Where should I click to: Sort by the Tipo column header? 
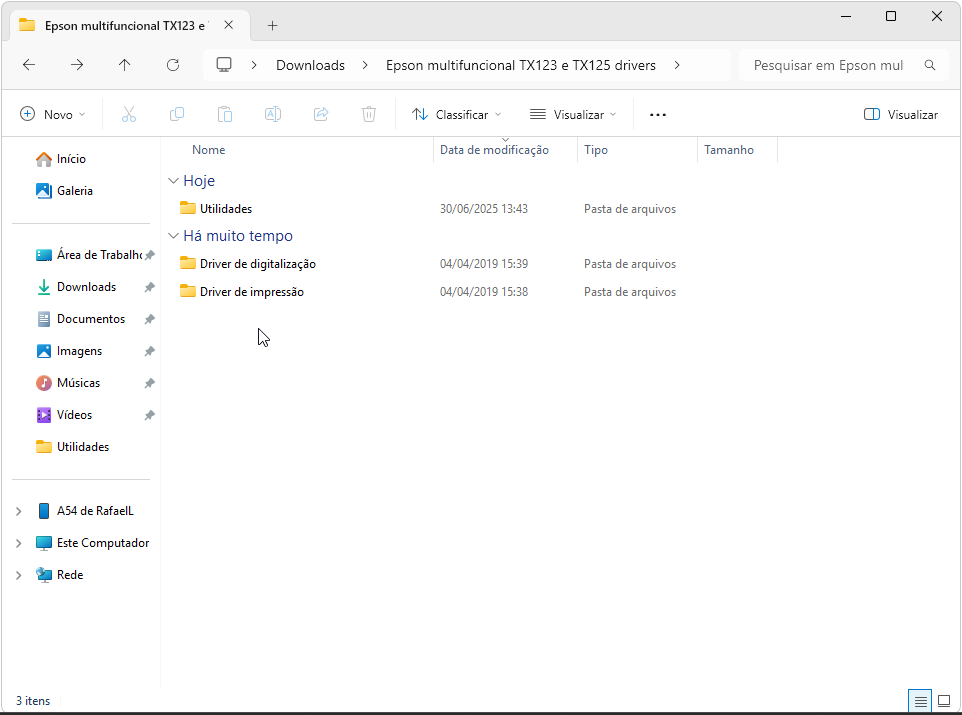click(x=596, y=150)
